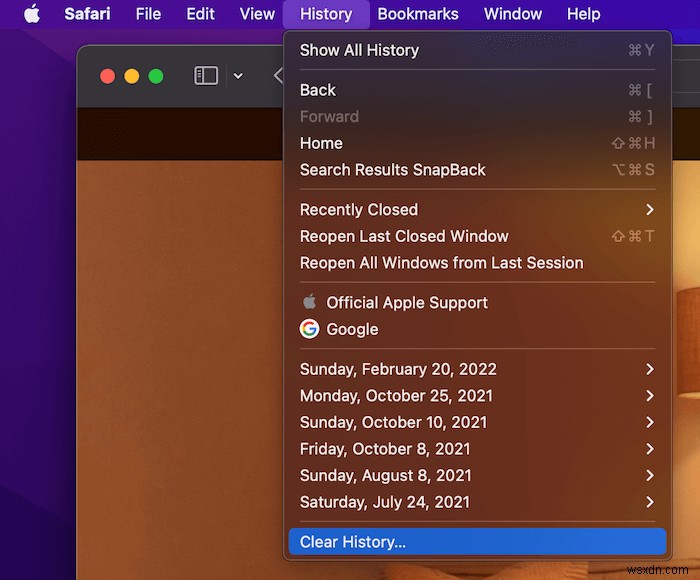The image size is (700, 580).
Task: Toggle the Safari sidebar icon
Action: tap(206, 75)
